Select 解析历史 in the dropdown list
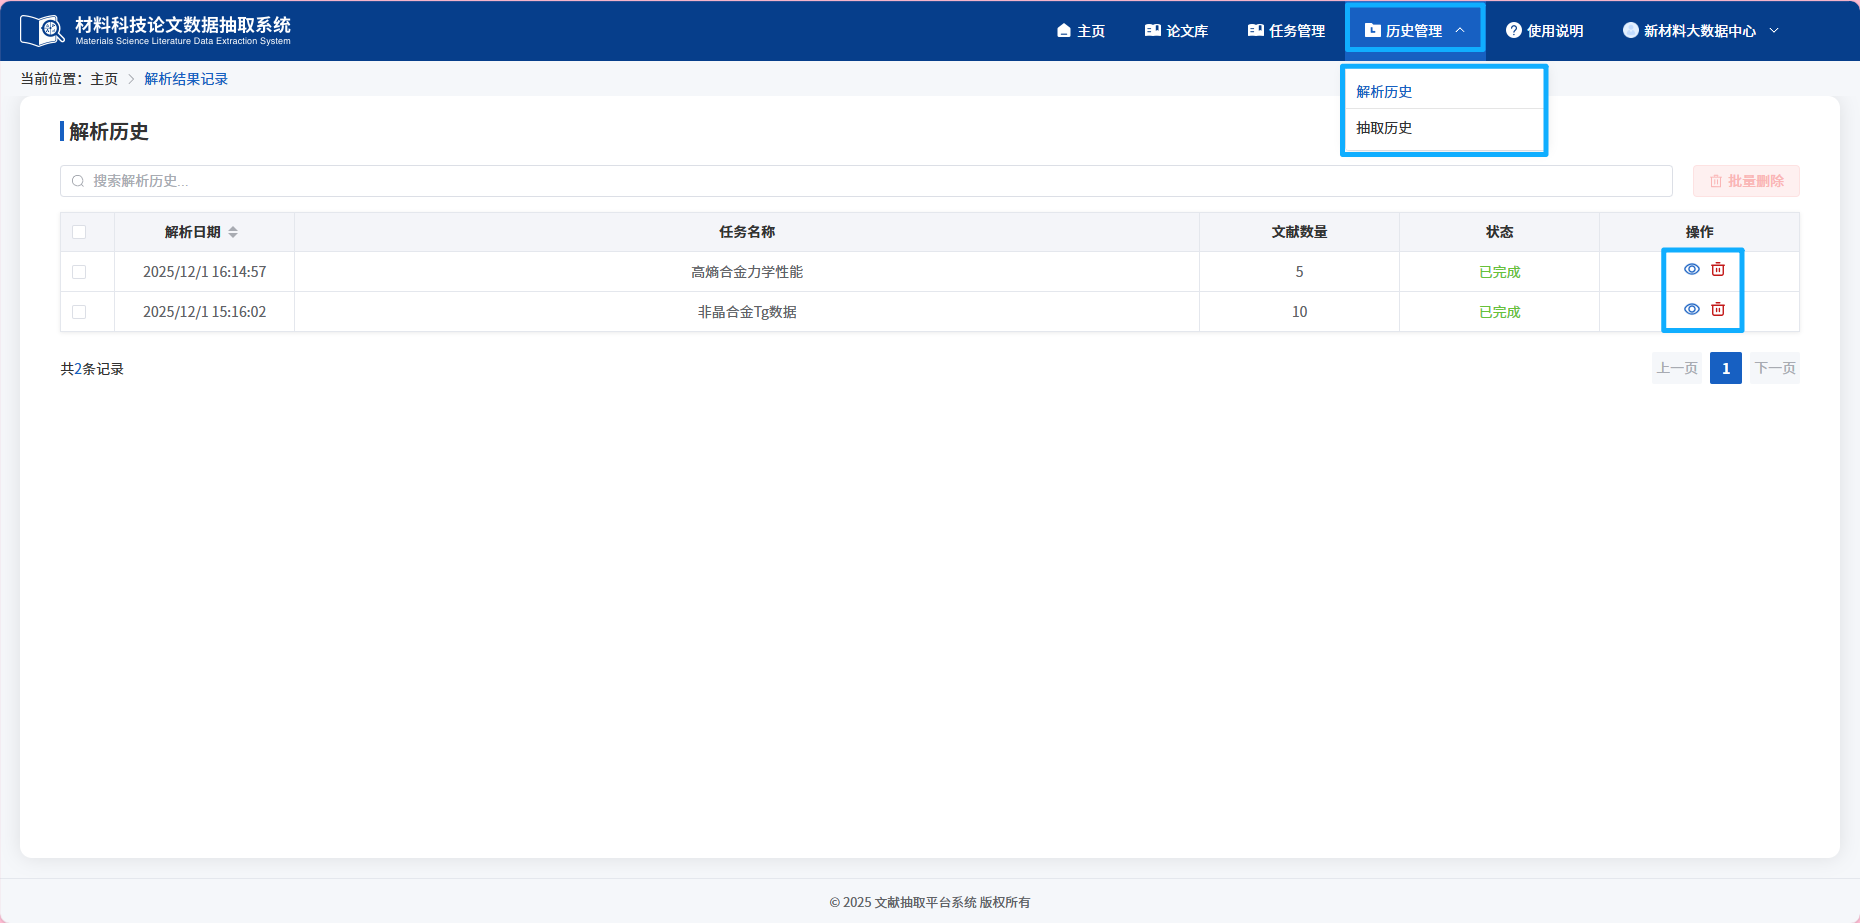The width and height of the screenshot is (1860, 923). coord(1384,92)
